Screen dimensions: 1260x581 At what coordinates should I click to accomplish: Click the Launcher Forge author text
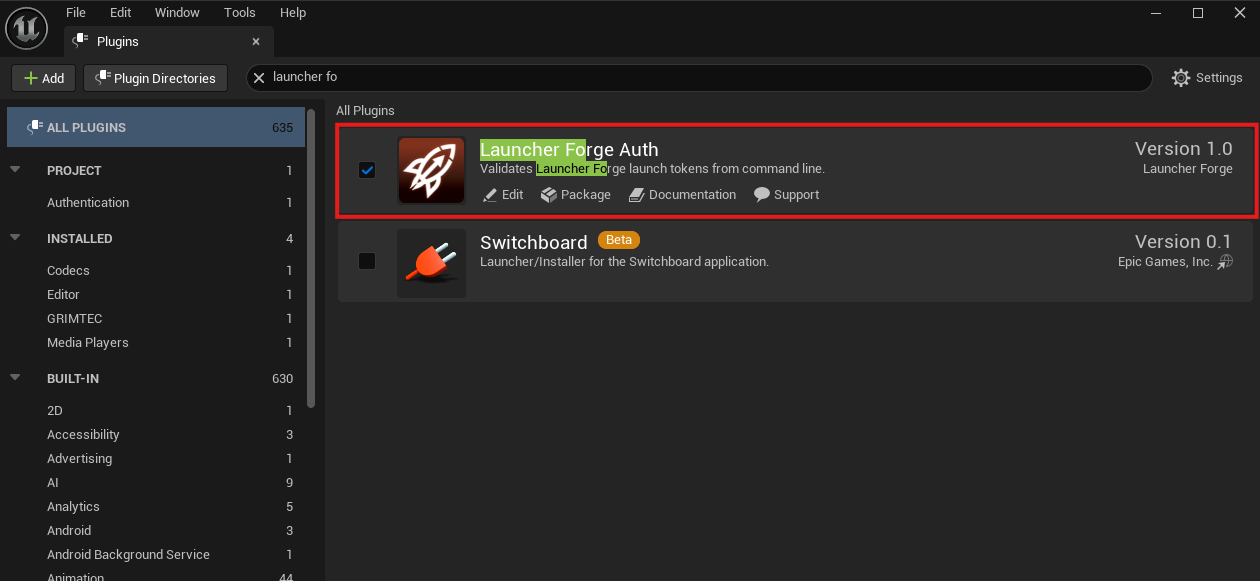(1188, 169)
